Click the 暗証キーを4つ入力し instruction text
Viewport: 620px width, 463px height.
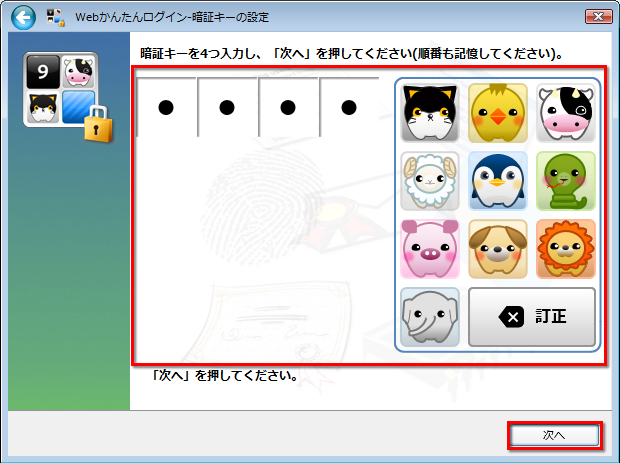click(352, 53)
